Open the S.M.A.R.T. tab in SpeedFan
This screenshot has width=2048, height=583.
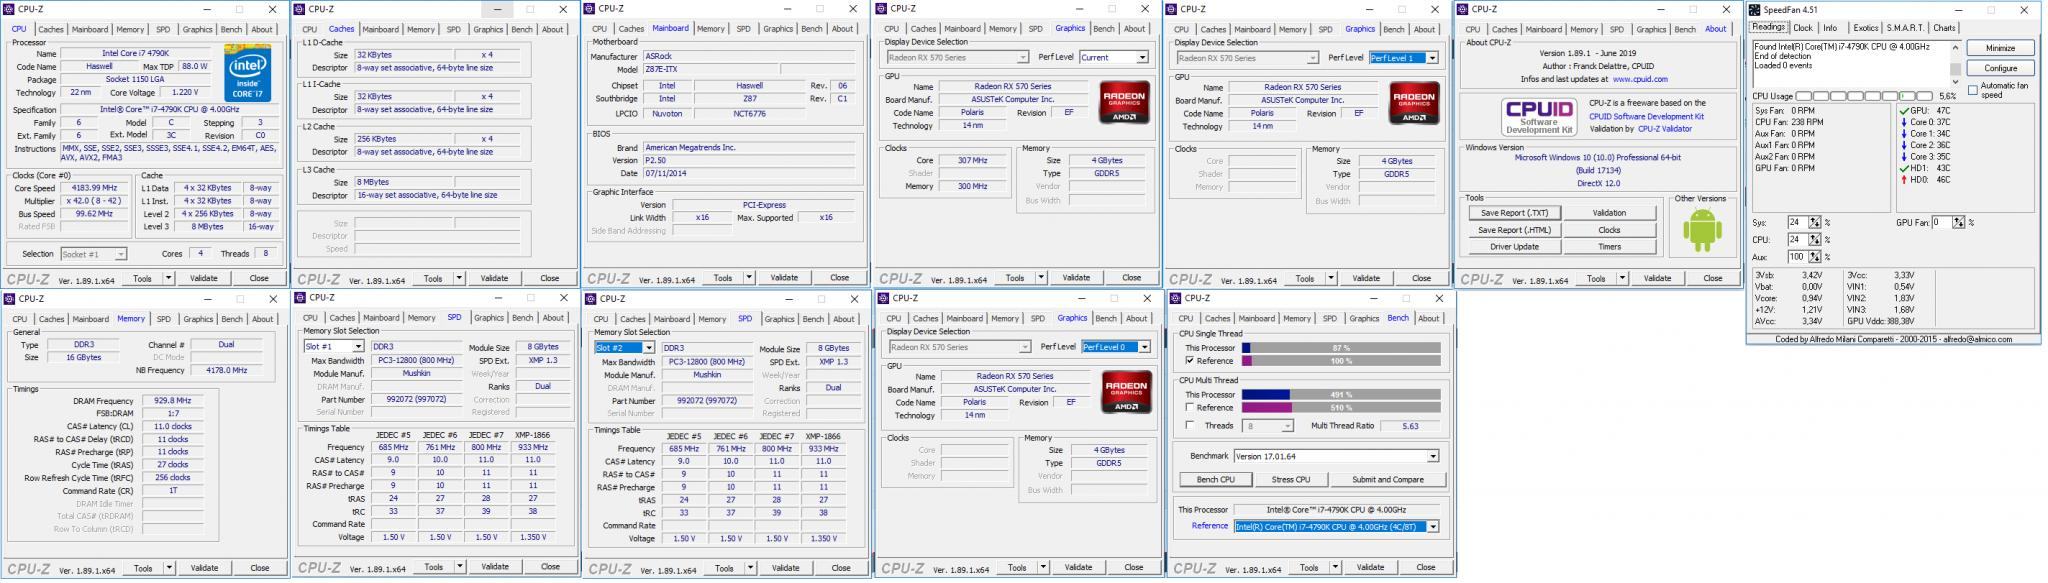[1904, 28]
